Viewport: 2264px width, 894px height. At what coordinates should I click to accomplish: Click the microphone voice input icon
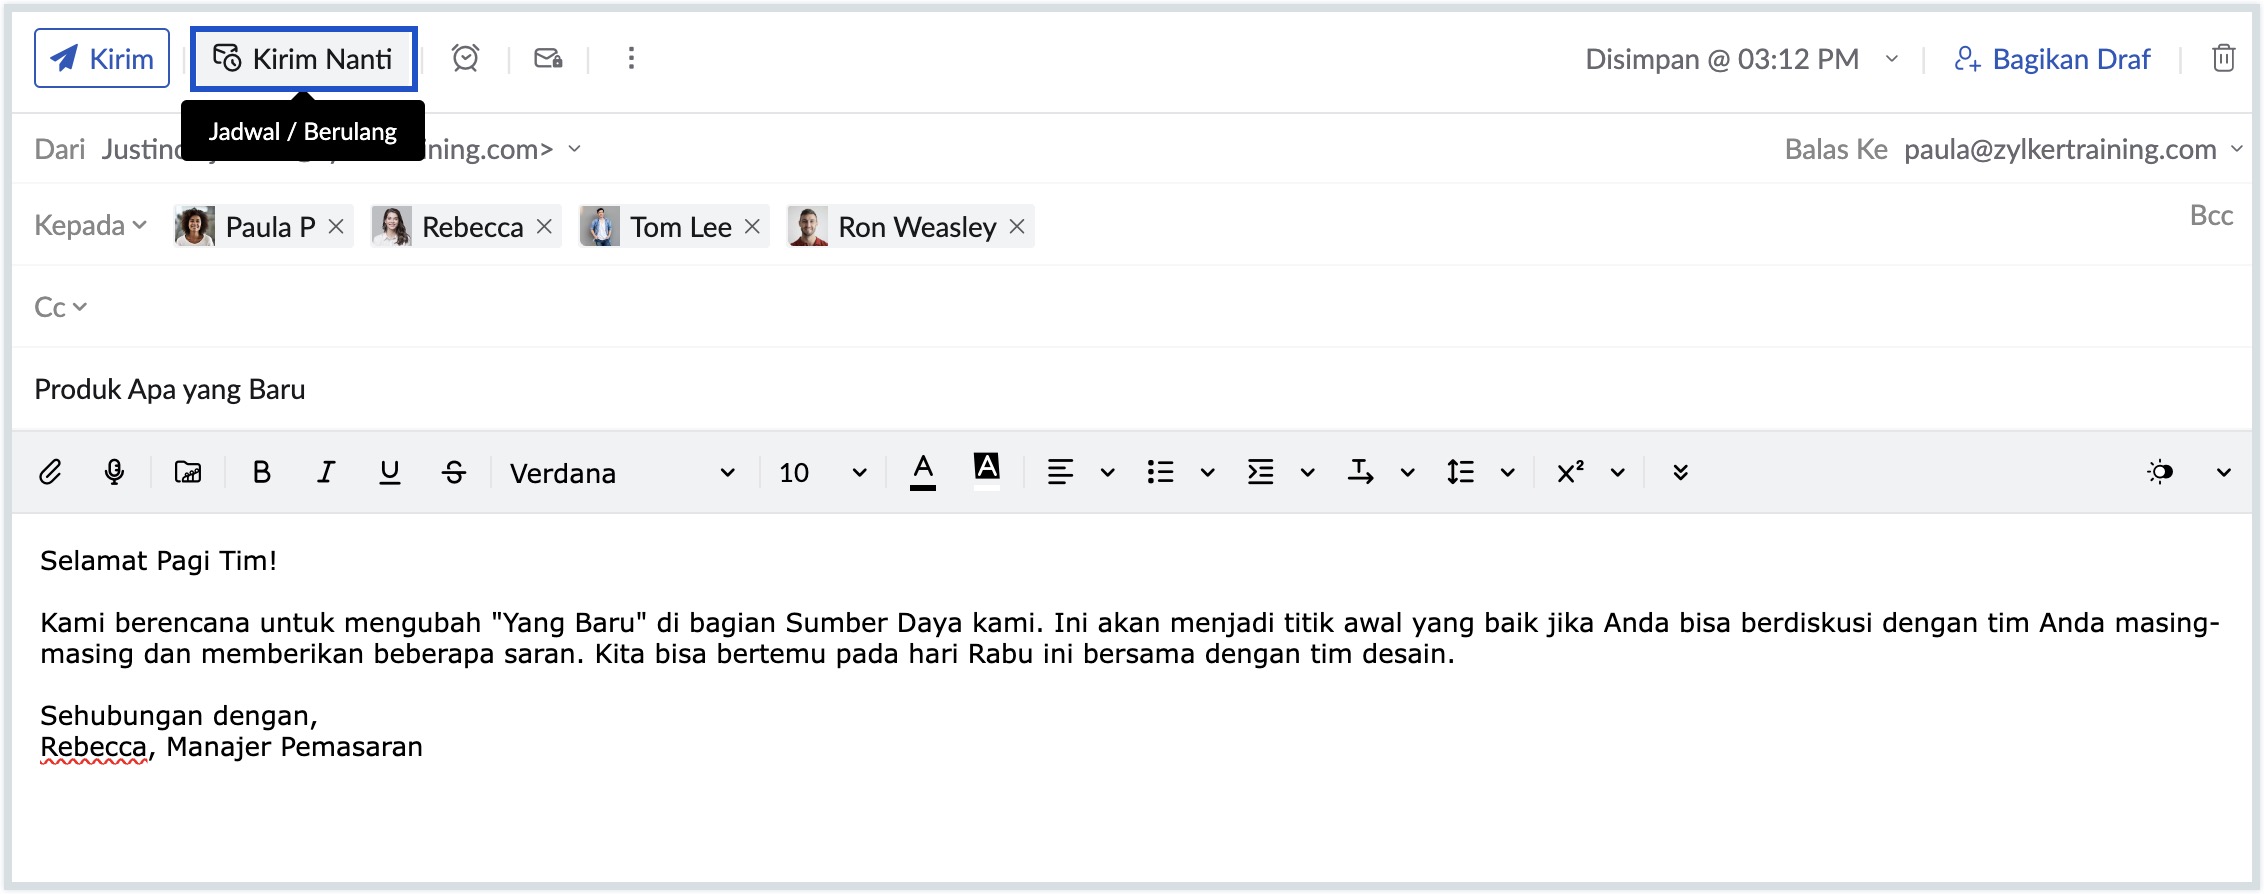coord(114,472)
